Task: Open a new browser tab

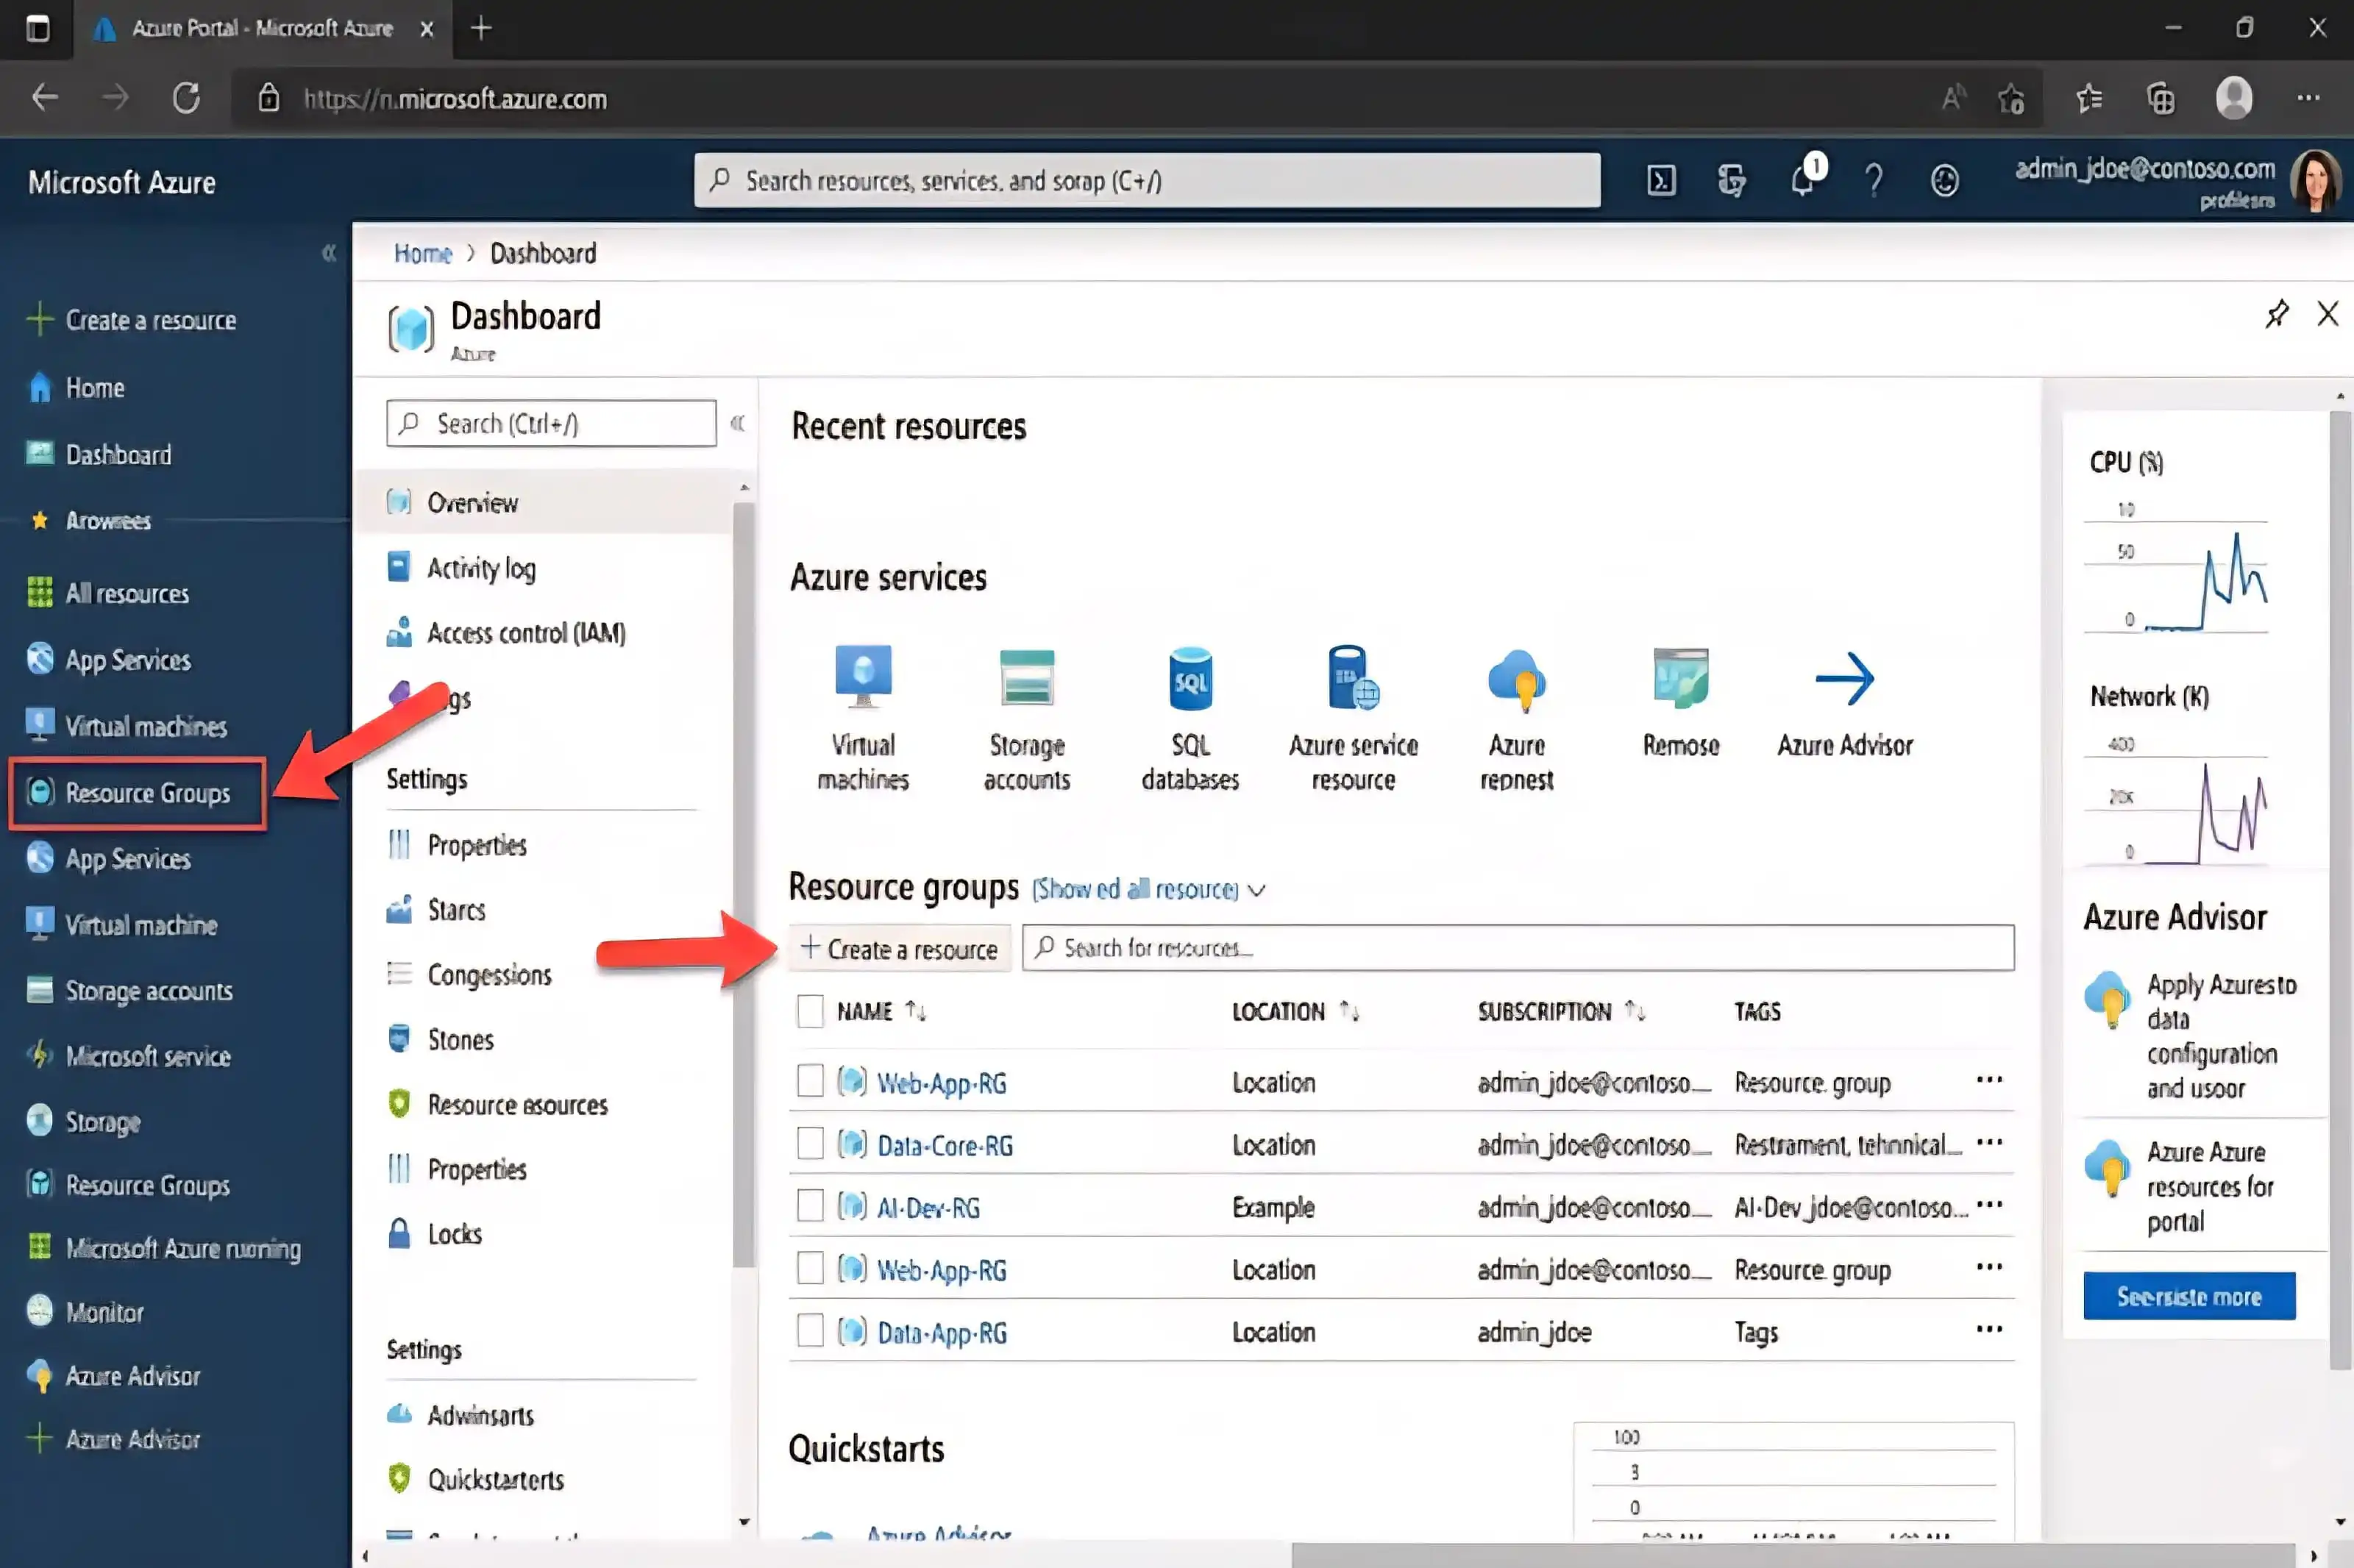Action: [x=481, y=28]
